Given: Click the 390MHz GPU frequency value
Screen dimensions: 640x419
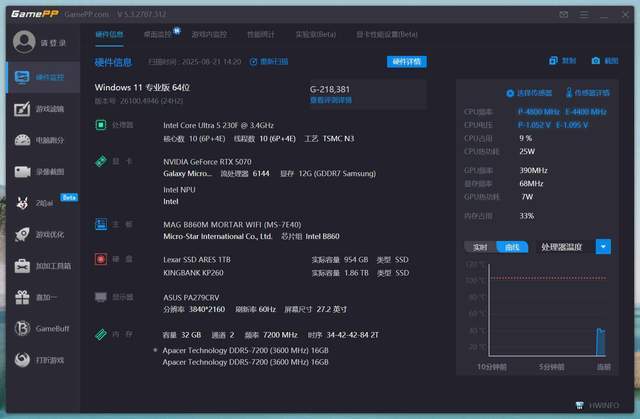Looking at the screenshot, I should click(533, 170).
